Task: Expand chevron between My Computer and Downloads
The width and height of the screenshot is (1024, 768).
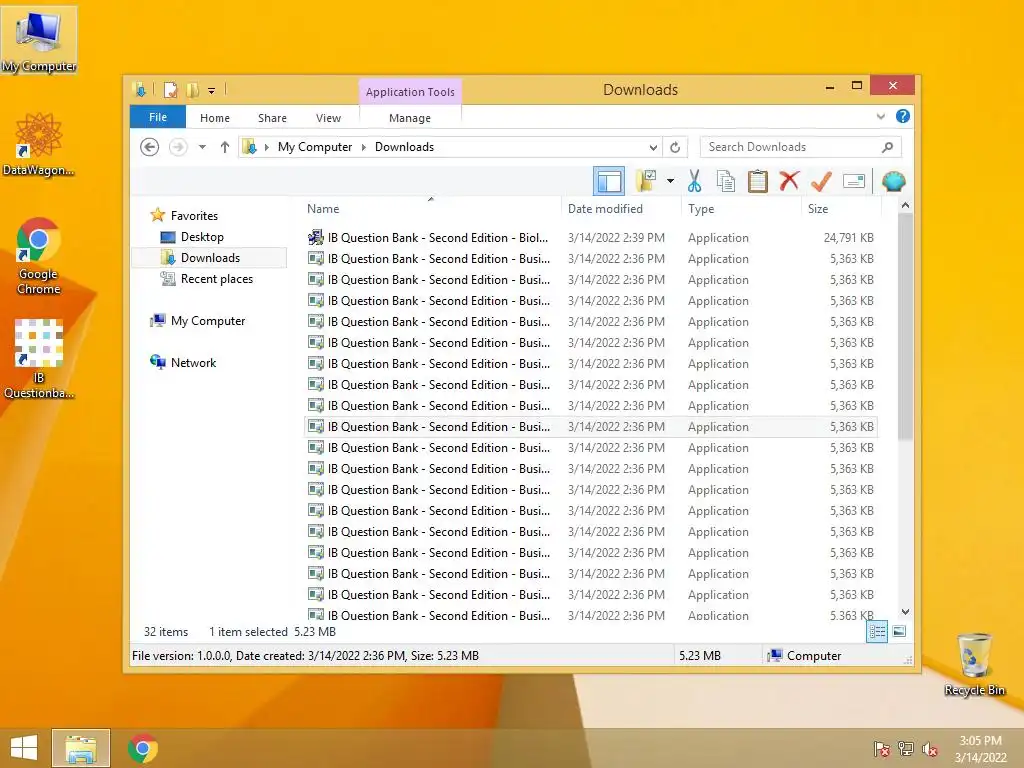Action: click(x=364, y=147)
